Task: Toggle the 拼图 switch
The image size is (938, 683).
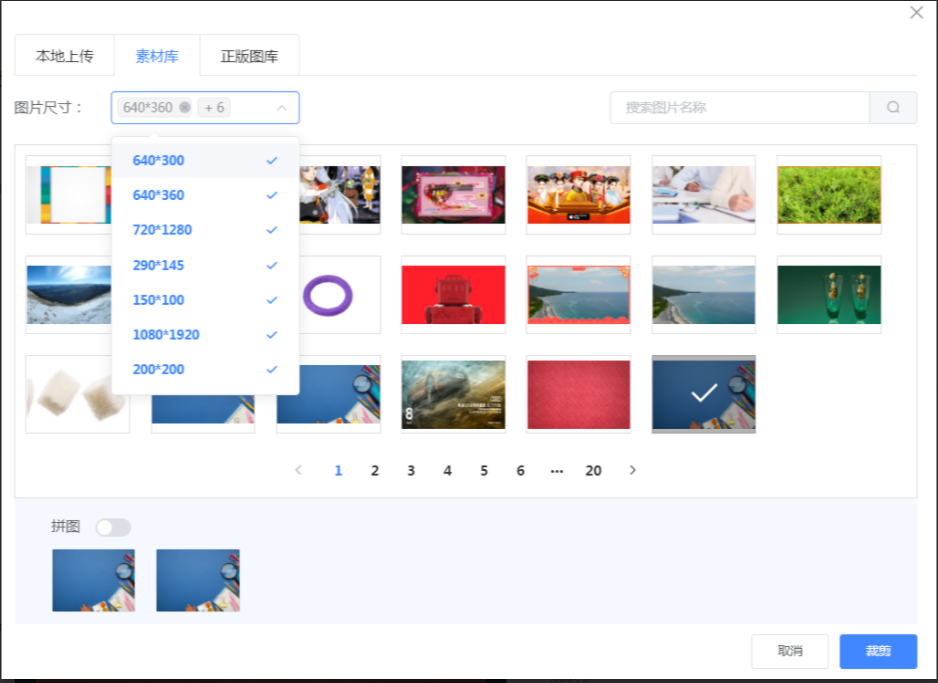Action: pos(113,527)
